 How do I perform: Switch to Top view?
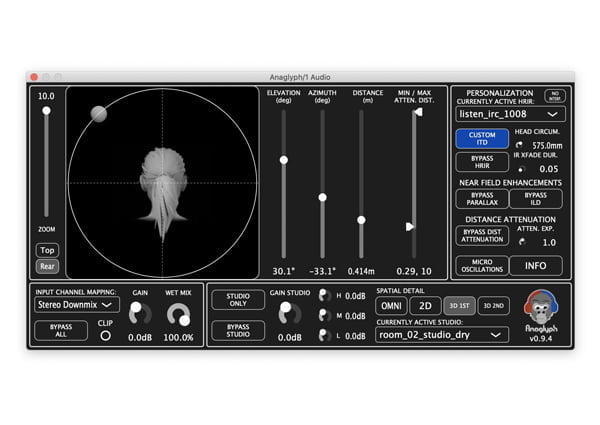(x=47, y=250)
